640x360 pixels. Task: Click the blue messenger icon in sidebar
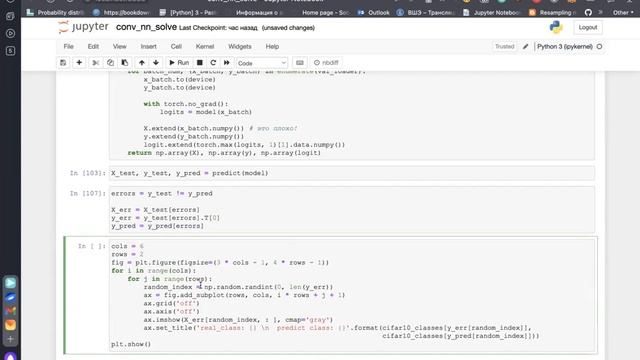tap(11, 297)
